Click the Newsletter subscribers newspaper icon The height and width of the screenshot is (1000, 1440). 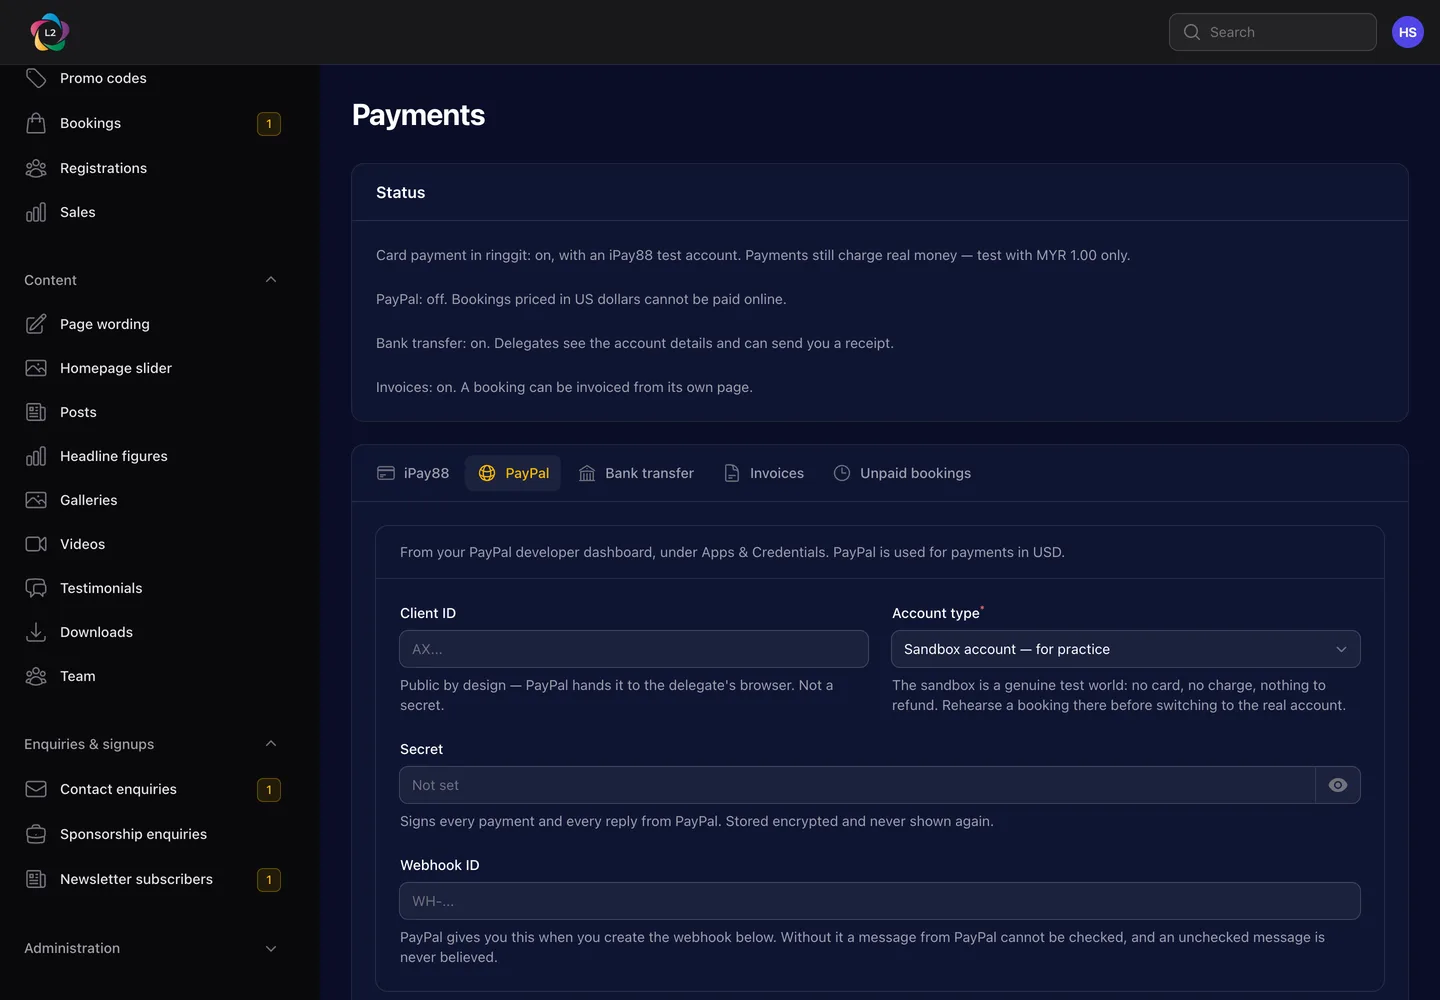point(36,879)
